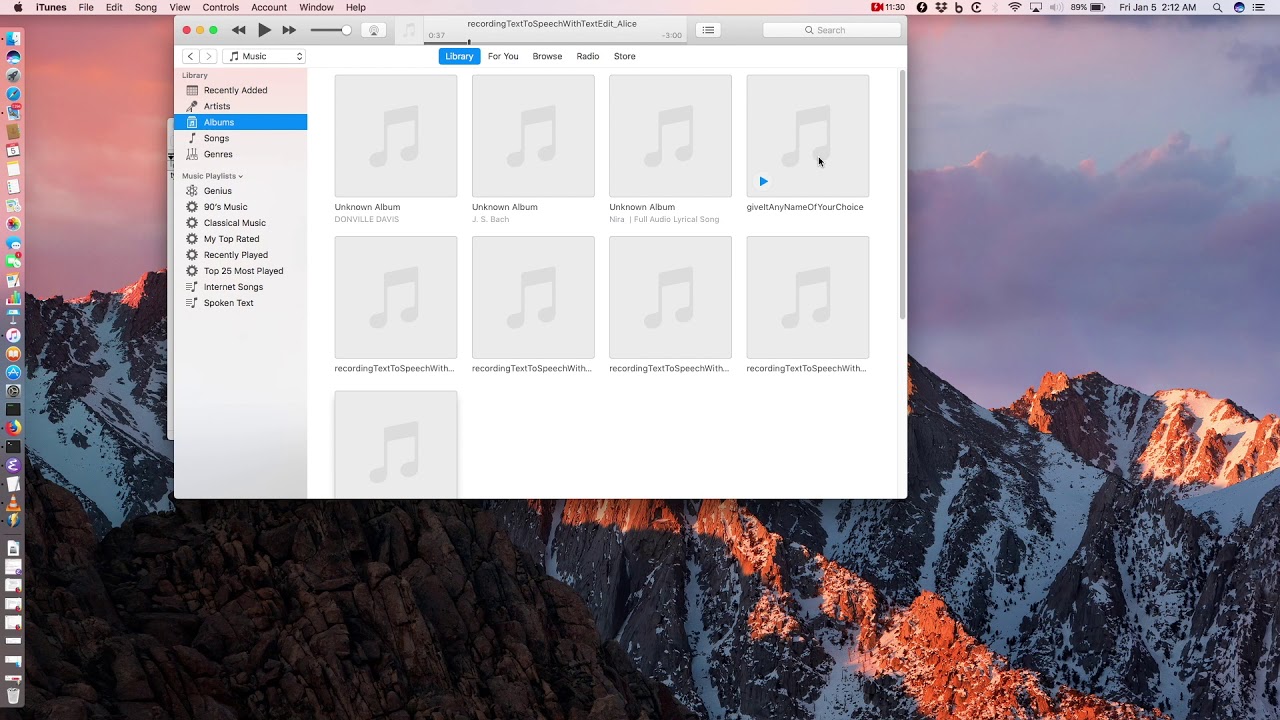The height and width of the screenshot is (720, 1280).
Task: Open the Dropbox menu bar icon
Action: click(x=941, y=7)
